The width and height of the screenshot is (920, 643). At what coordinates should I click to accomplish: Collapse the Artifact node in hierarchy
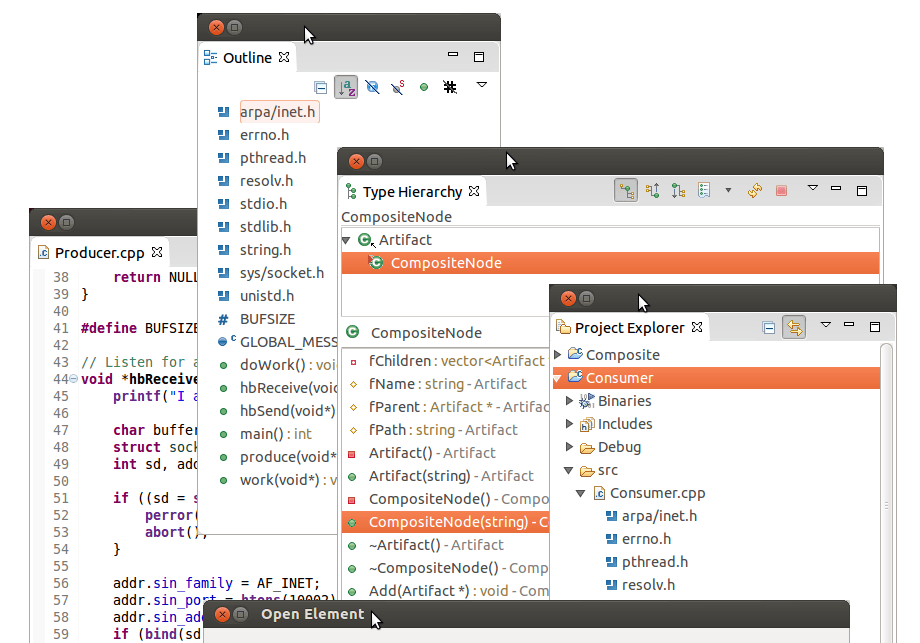(x=346, y=240)
